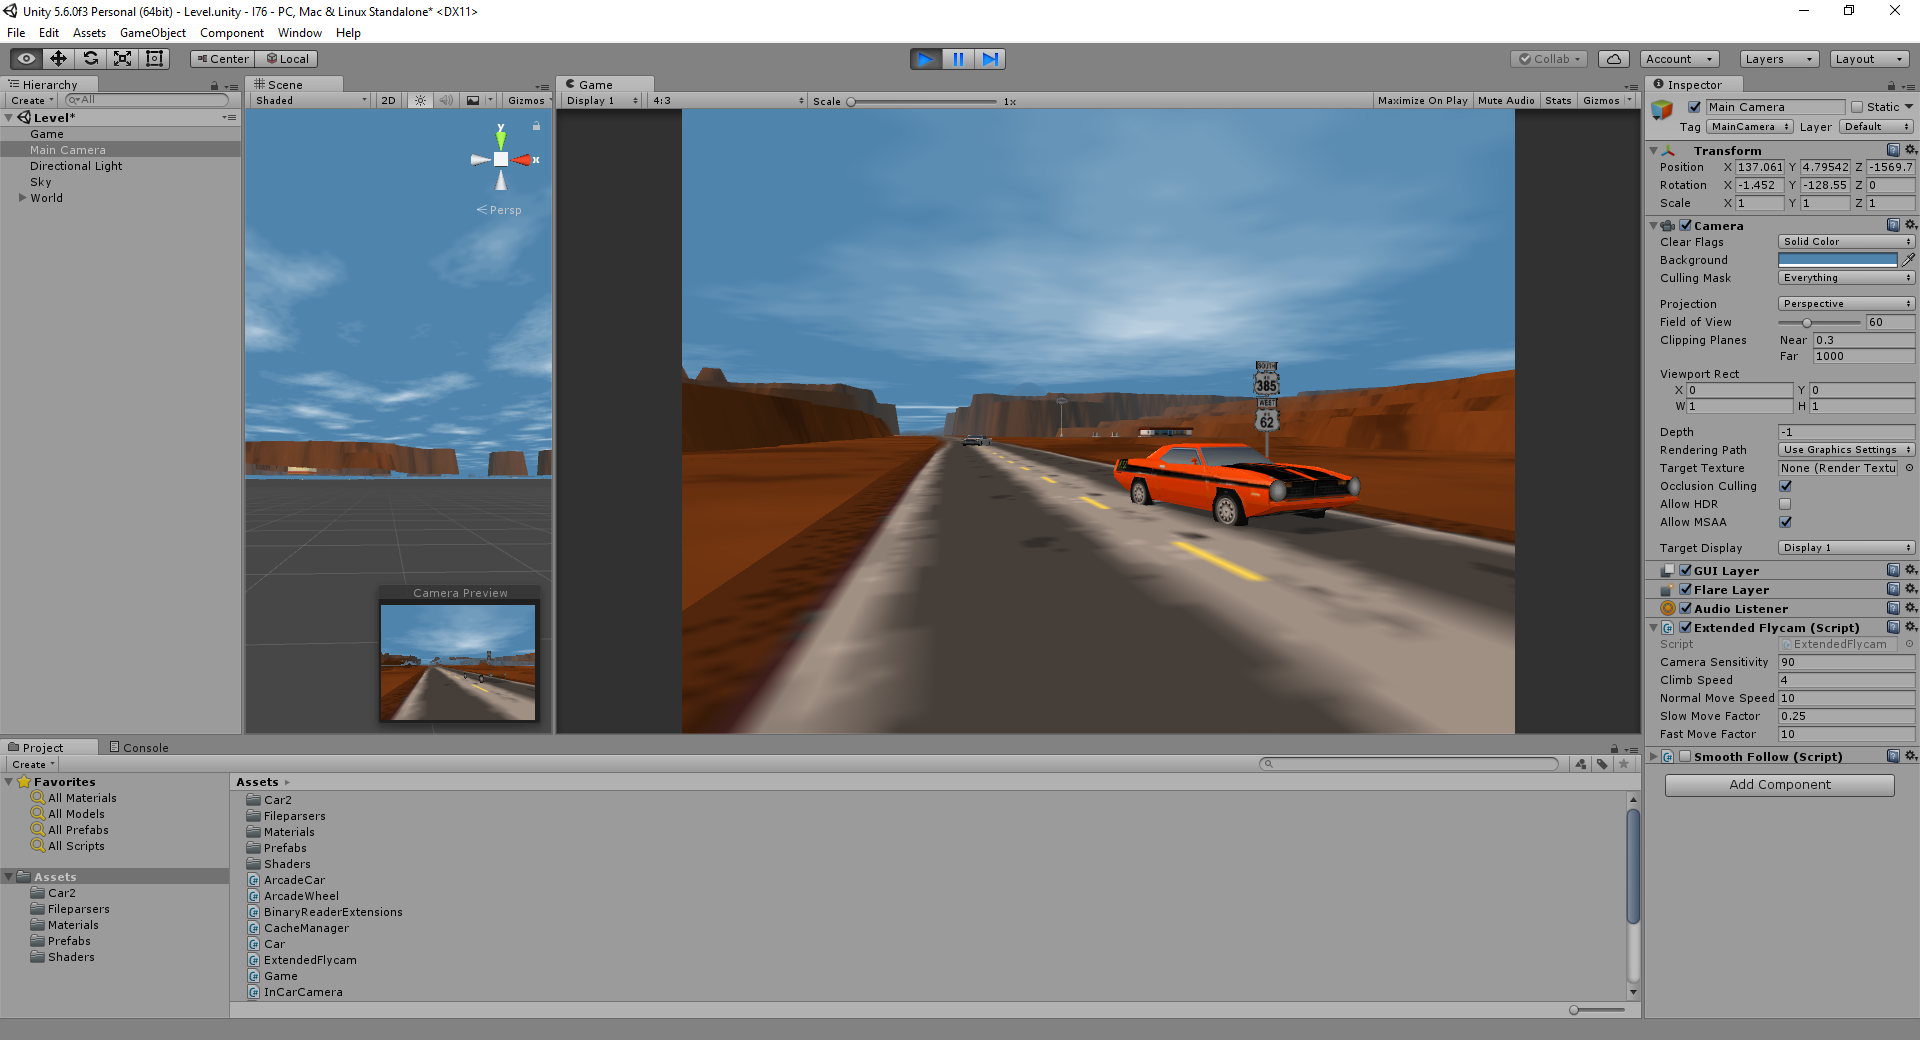This screenshot has height=1040, width=1920.
Task: Select the Hand view tool
Action: 26,59
